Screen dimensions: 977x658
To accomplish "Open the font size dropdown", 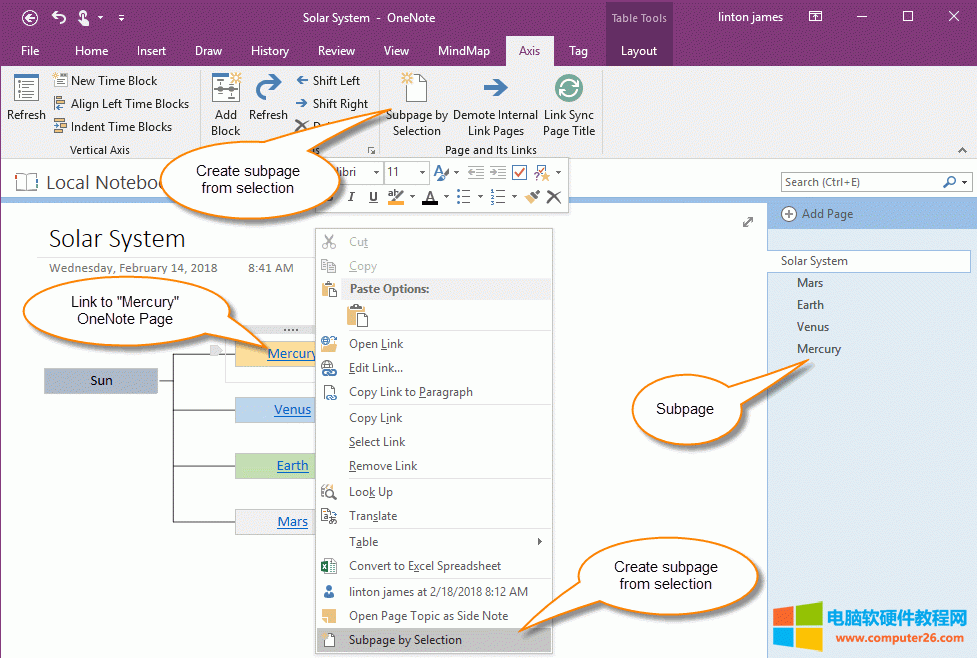I will pos(421,172).
